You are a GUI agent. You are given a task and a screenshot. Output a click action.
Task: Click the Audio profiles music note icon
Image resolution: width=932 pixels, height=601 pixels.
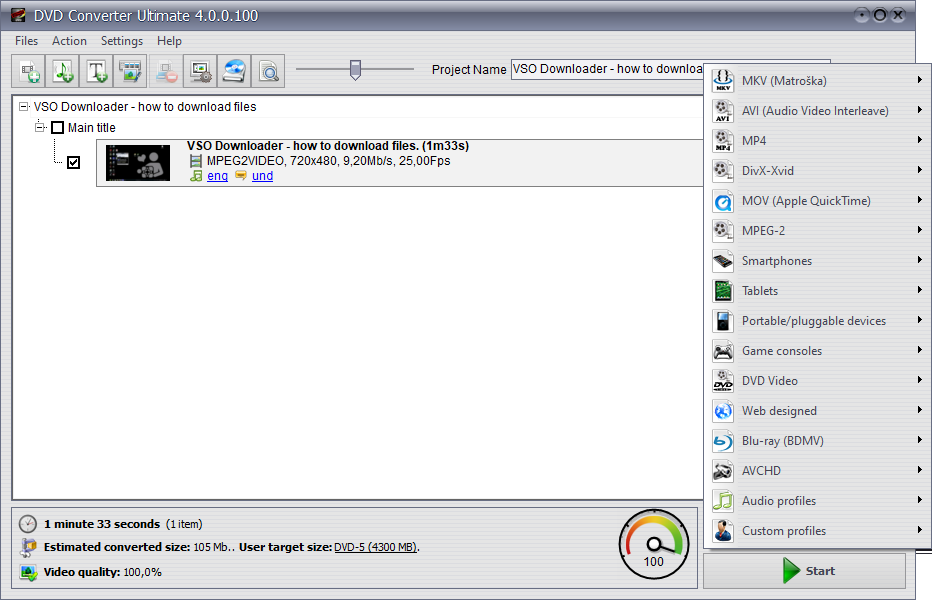723,501
